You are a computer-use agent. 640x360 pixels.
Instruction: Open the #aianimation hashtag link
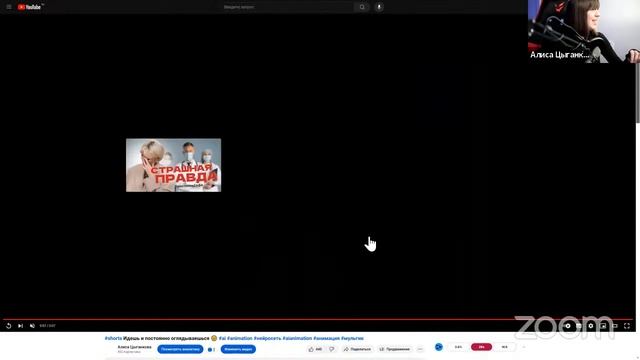coord(297,338)
